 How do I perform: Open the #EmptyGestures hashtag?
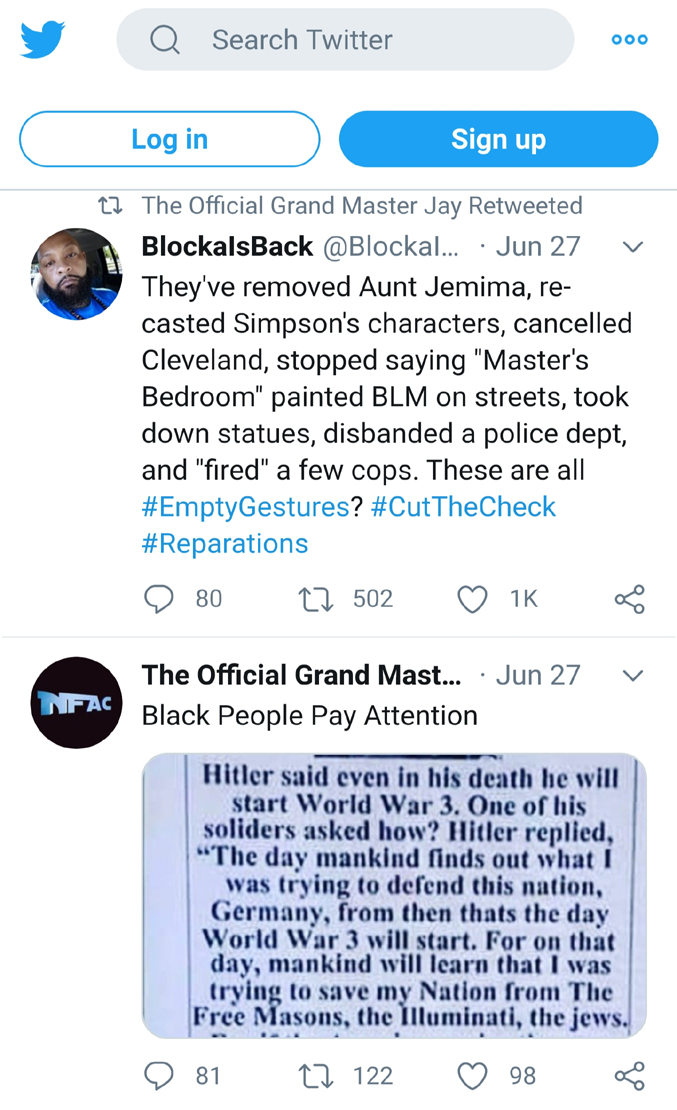pos(243,507)
